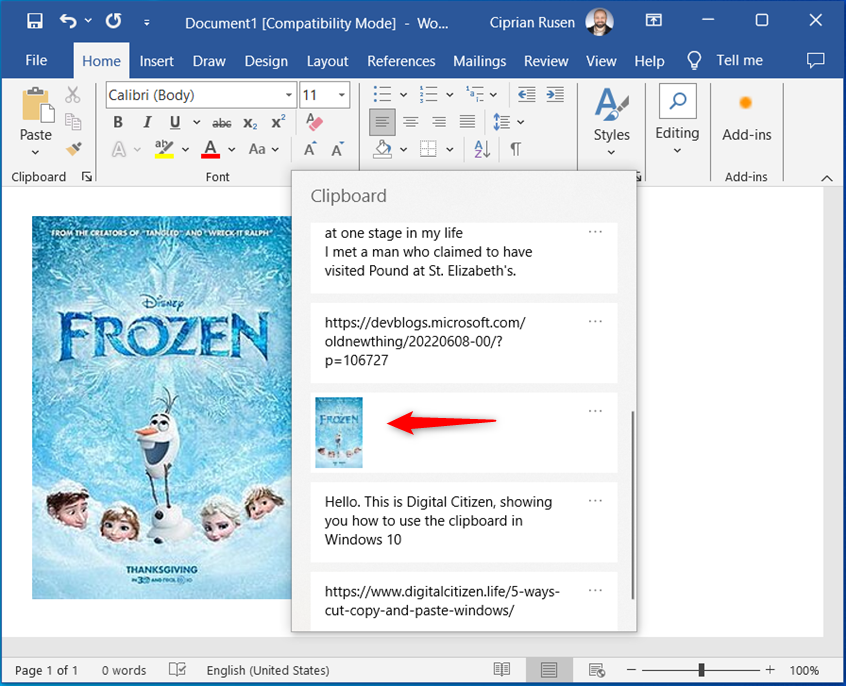Open the Ribbon Display Options icon

click(x=653, y=21)
